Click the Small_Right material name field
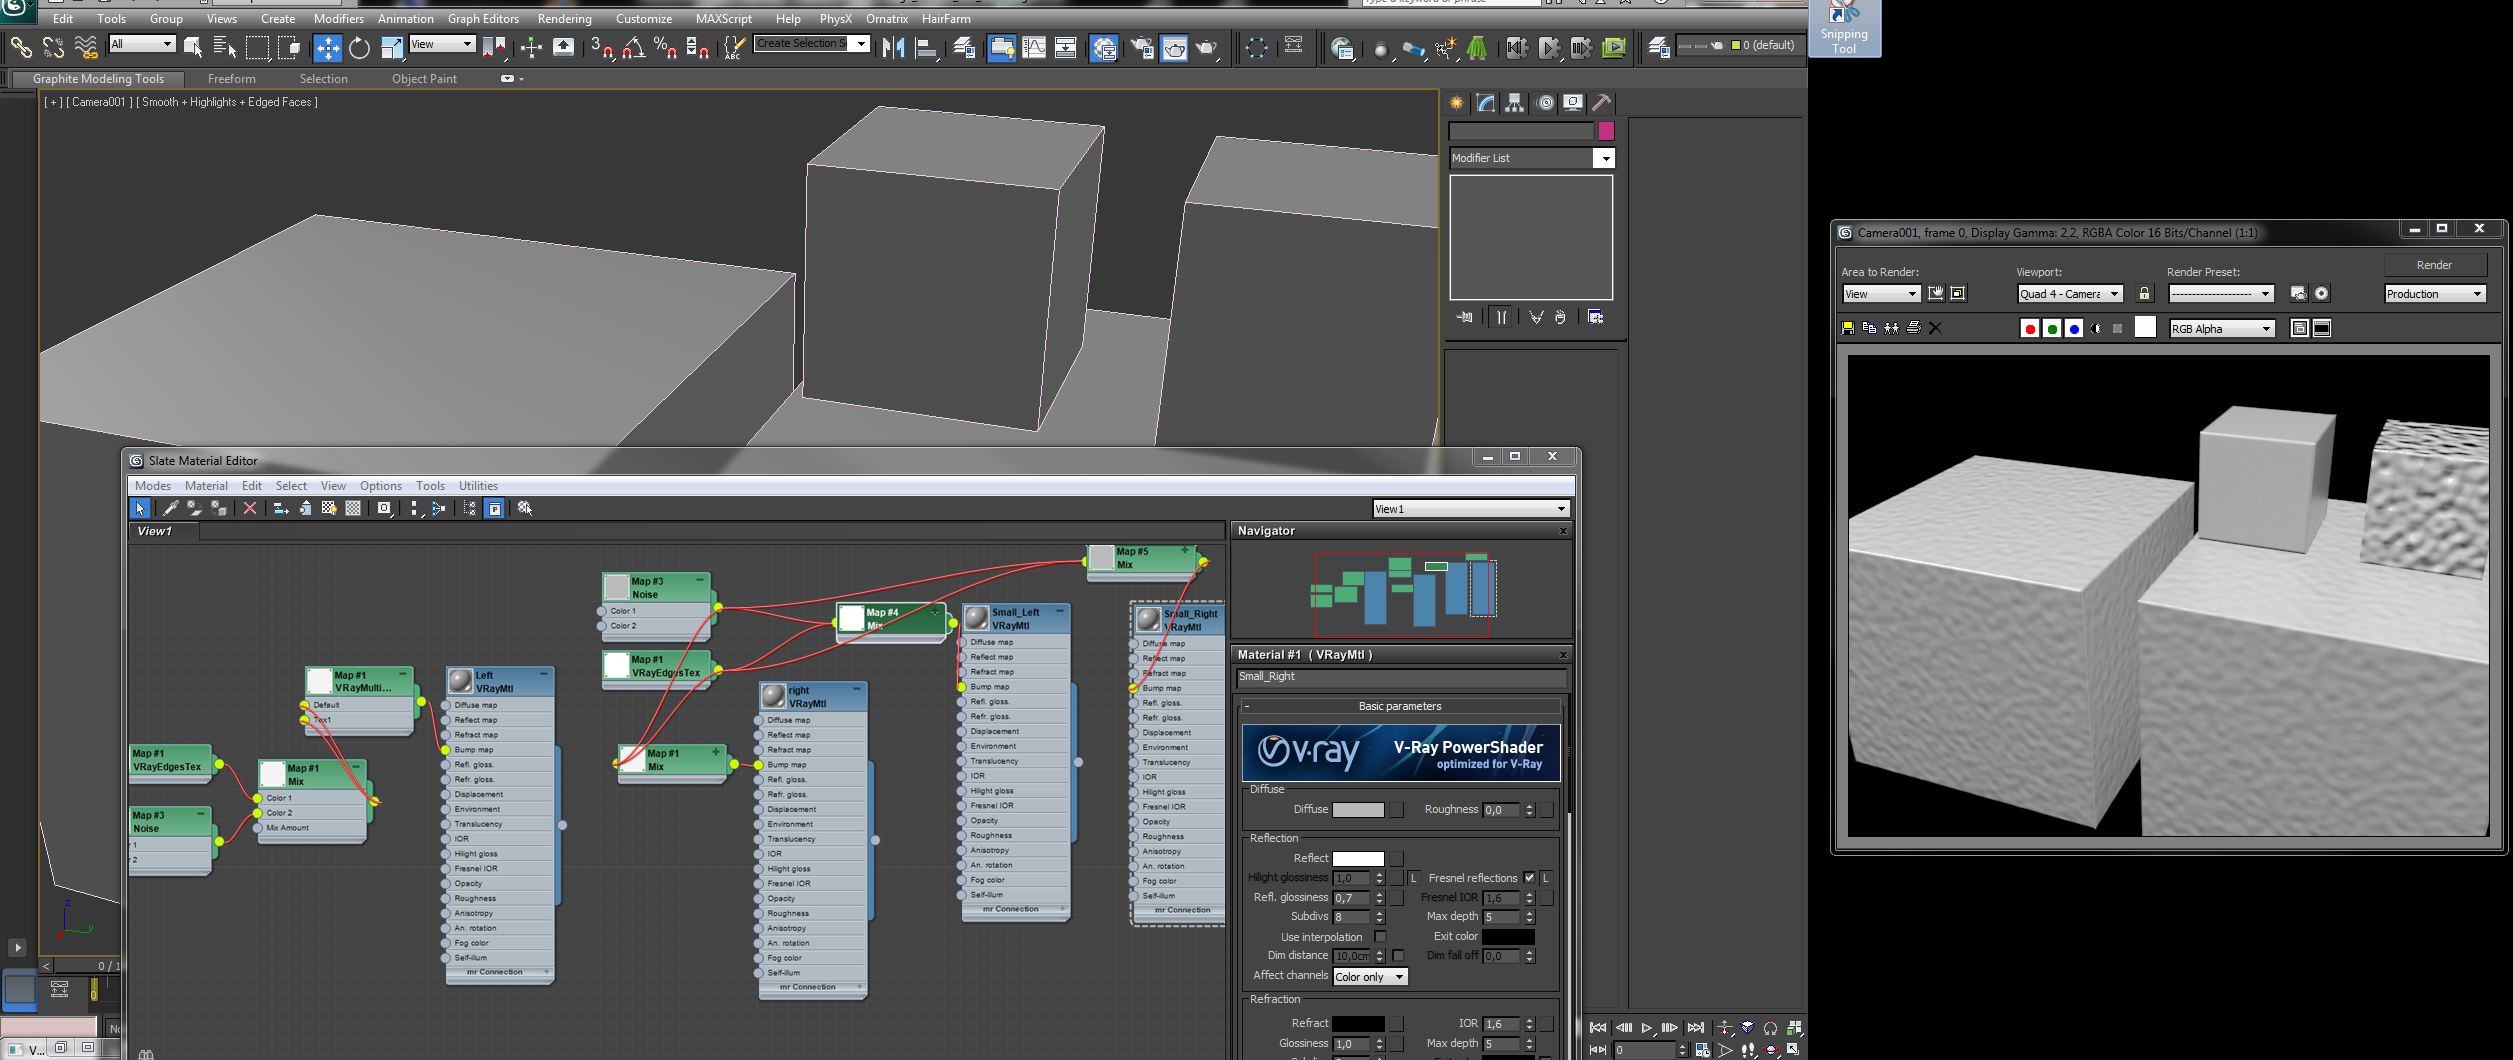 click(x=1401, y=677)
